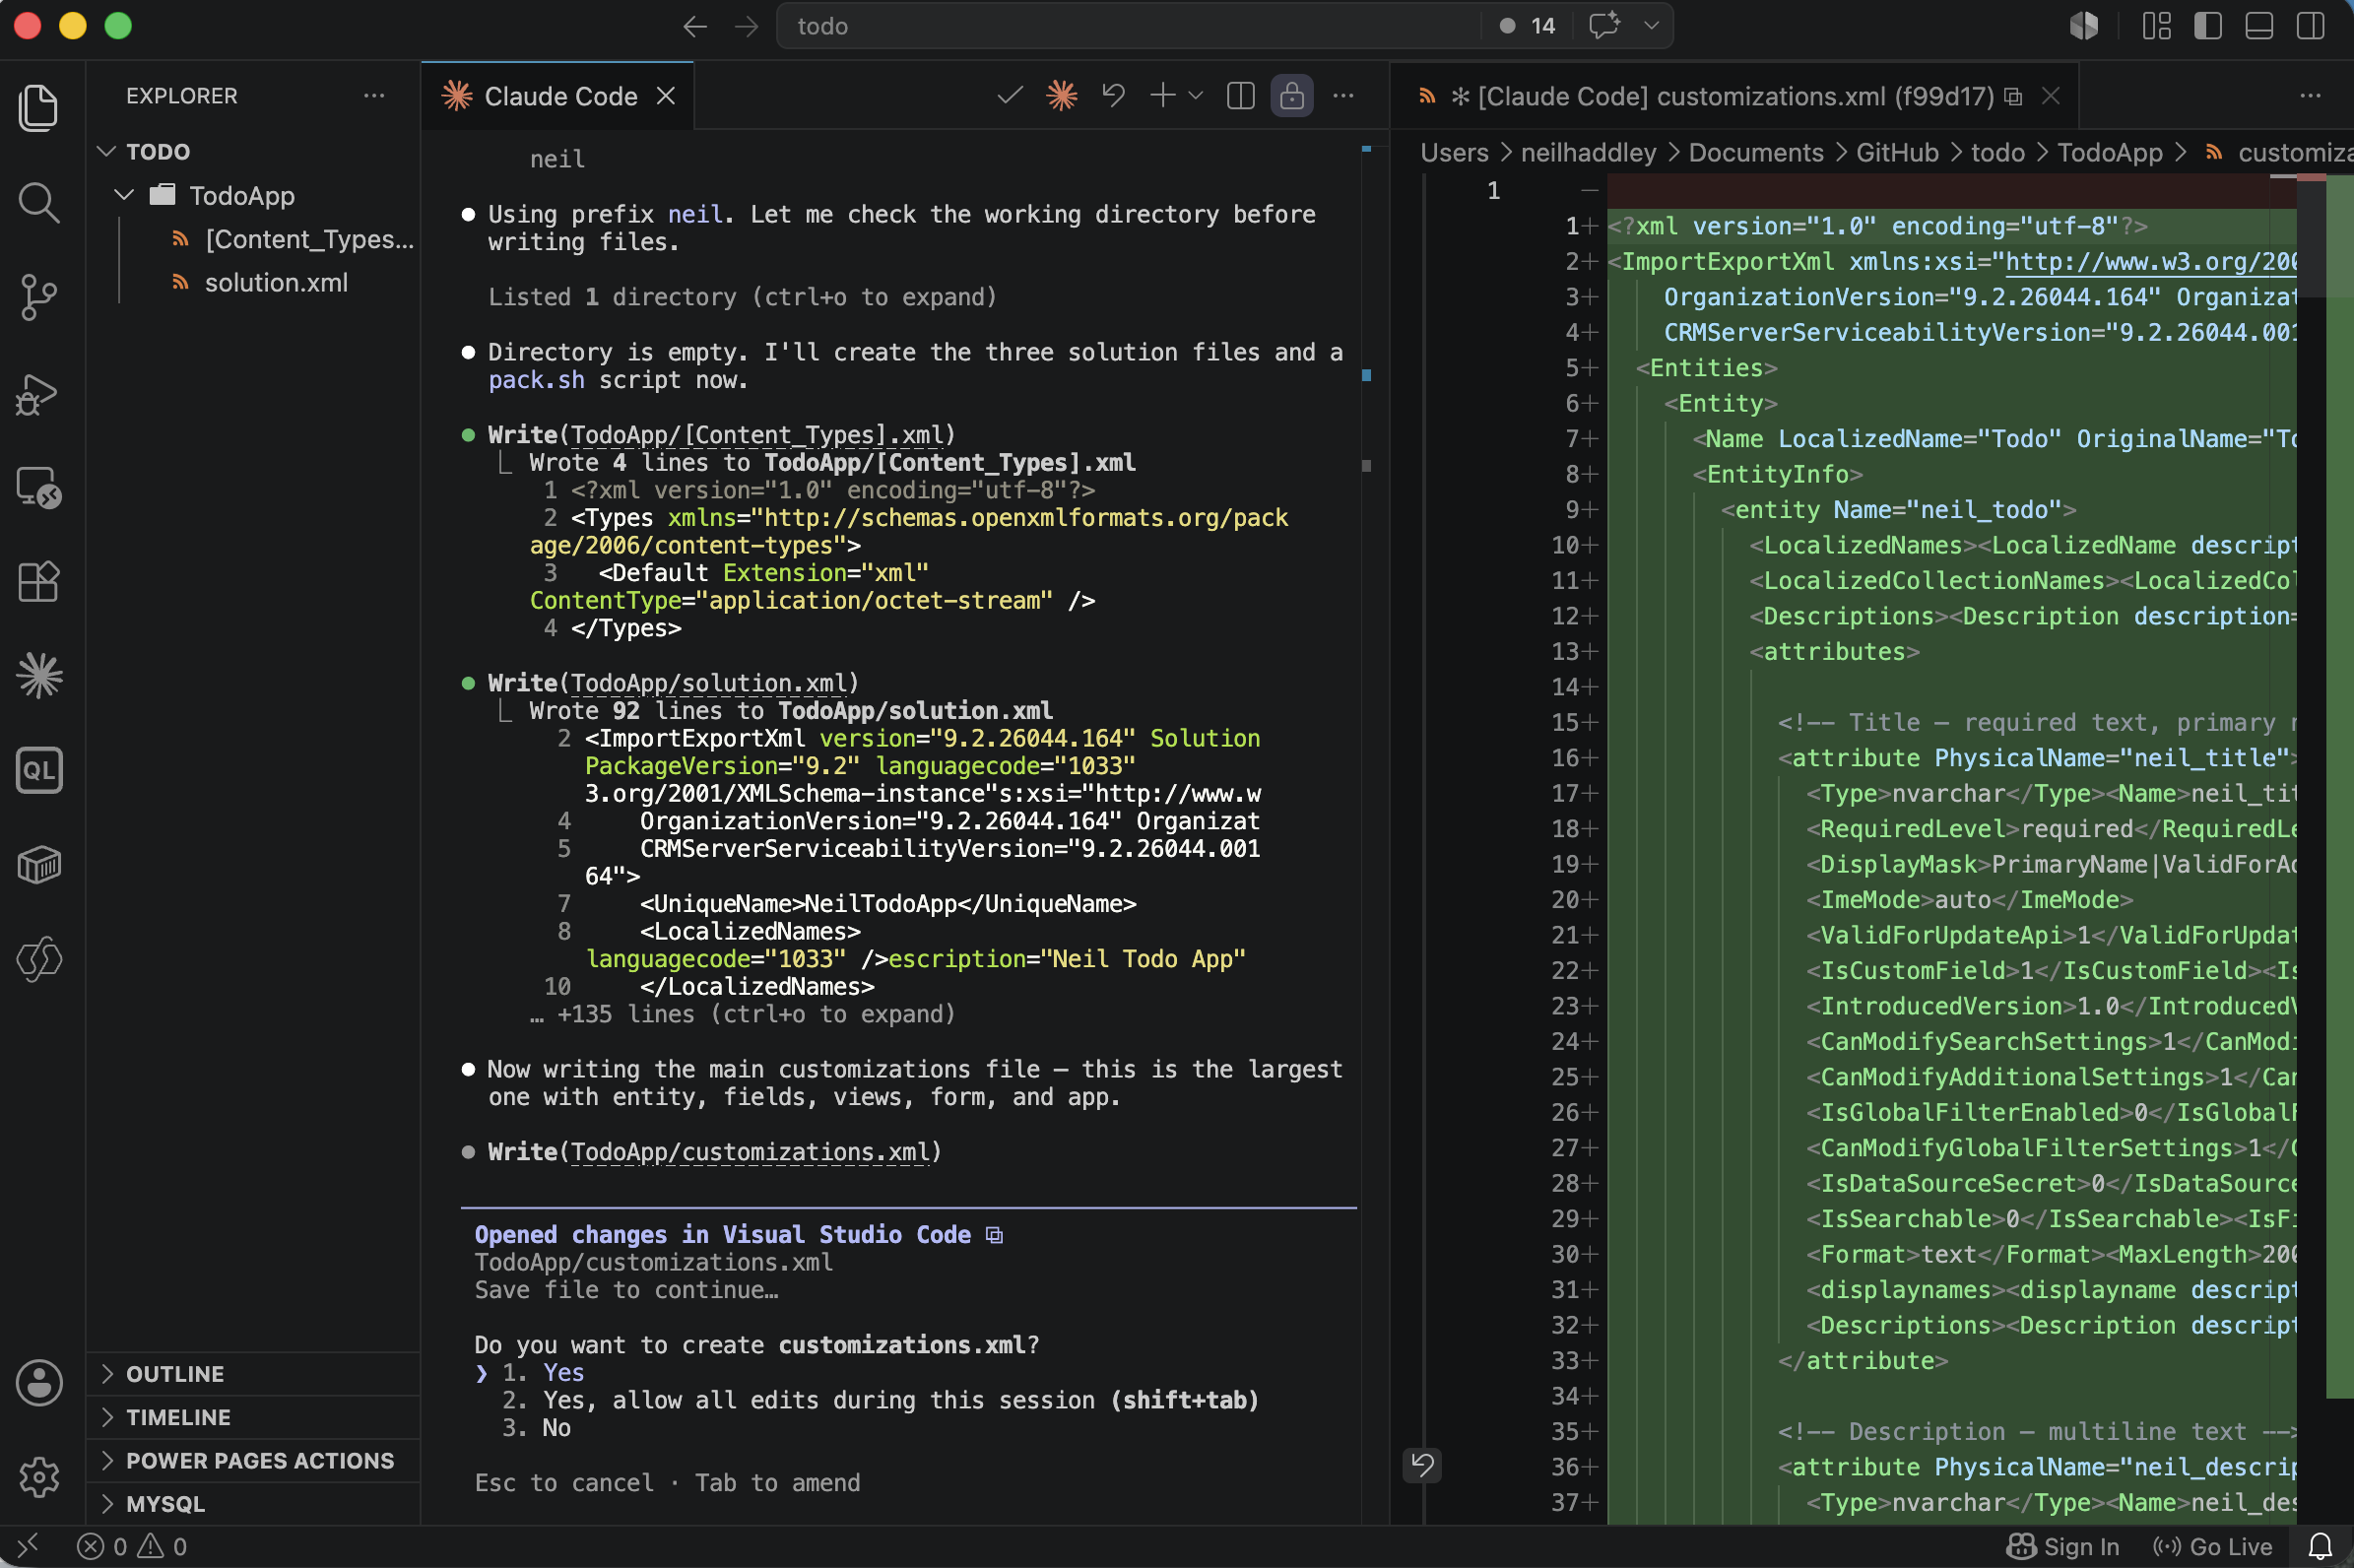Open the QL query view icon
2354x1568 pixels.
click(x=39, y=770)
